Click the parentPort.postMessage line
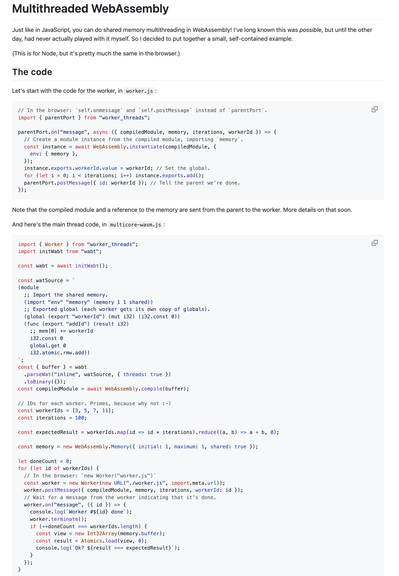This screenshot has width=399, height=576. pos(132,183)
